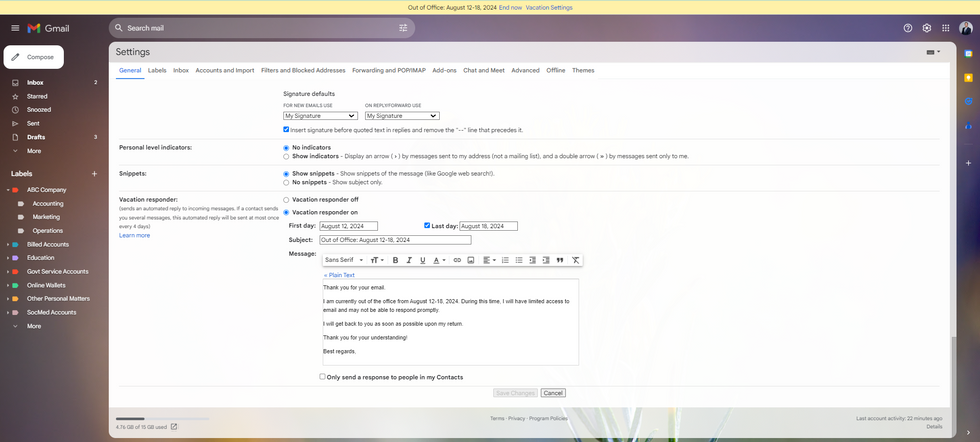Check Only send response to Contacts
Image resolution: width=980 pixels, height=442 pixels.
click(x=322, y=376)
